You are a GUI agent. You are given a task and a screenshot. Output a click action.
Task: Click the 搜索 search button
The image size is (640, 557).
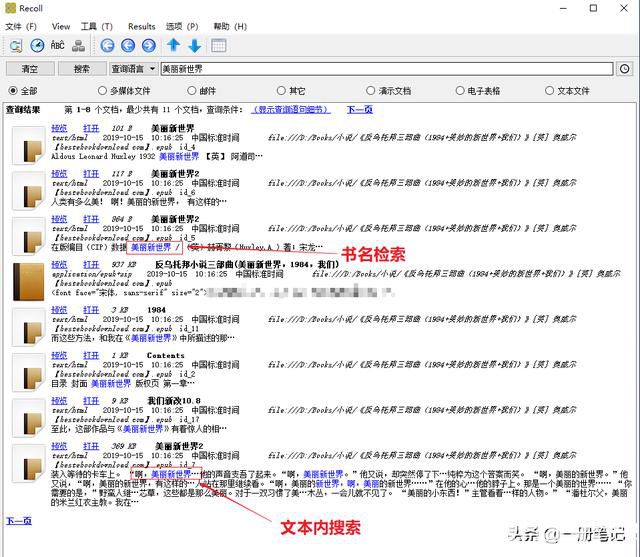point(82,69)
